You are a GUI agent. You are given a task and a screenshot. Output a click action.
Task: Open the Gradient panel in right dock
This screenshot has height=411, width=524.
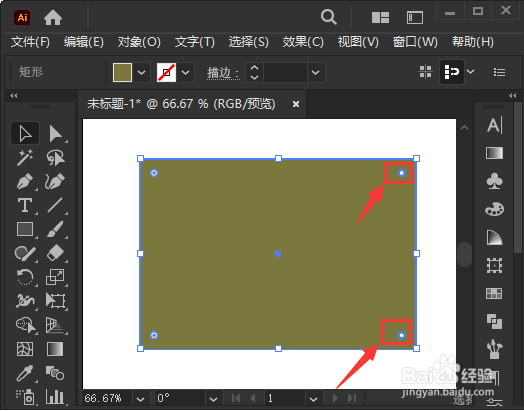[494, 153]
